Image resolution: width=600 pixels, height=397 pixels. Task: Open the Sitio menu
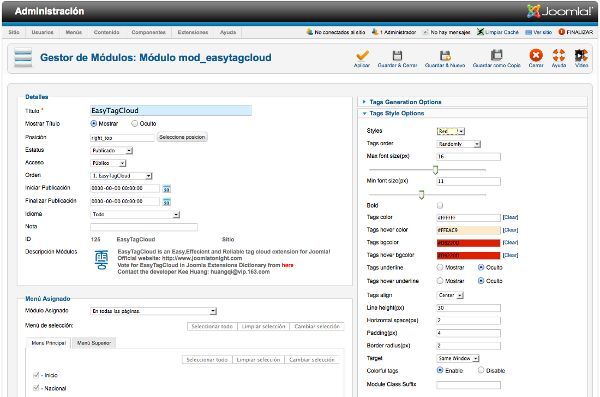click(14, 32)
